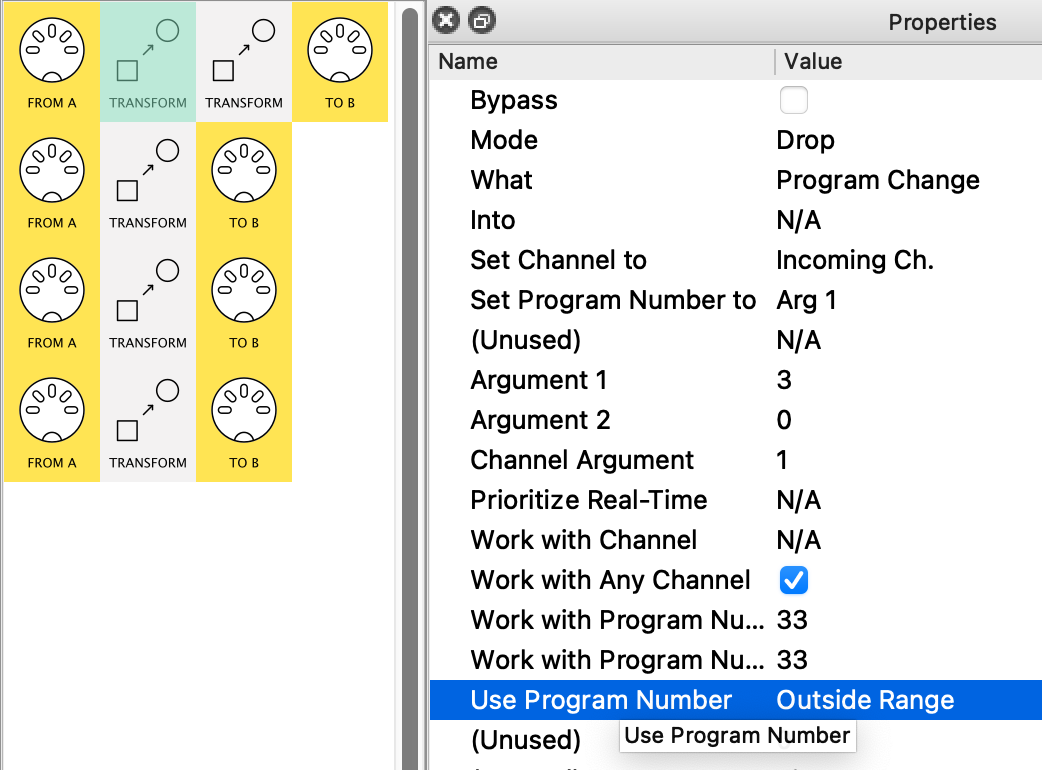Click the TO B node in bottom row
The image size is (1042, 770).
(x=243, y=421)
